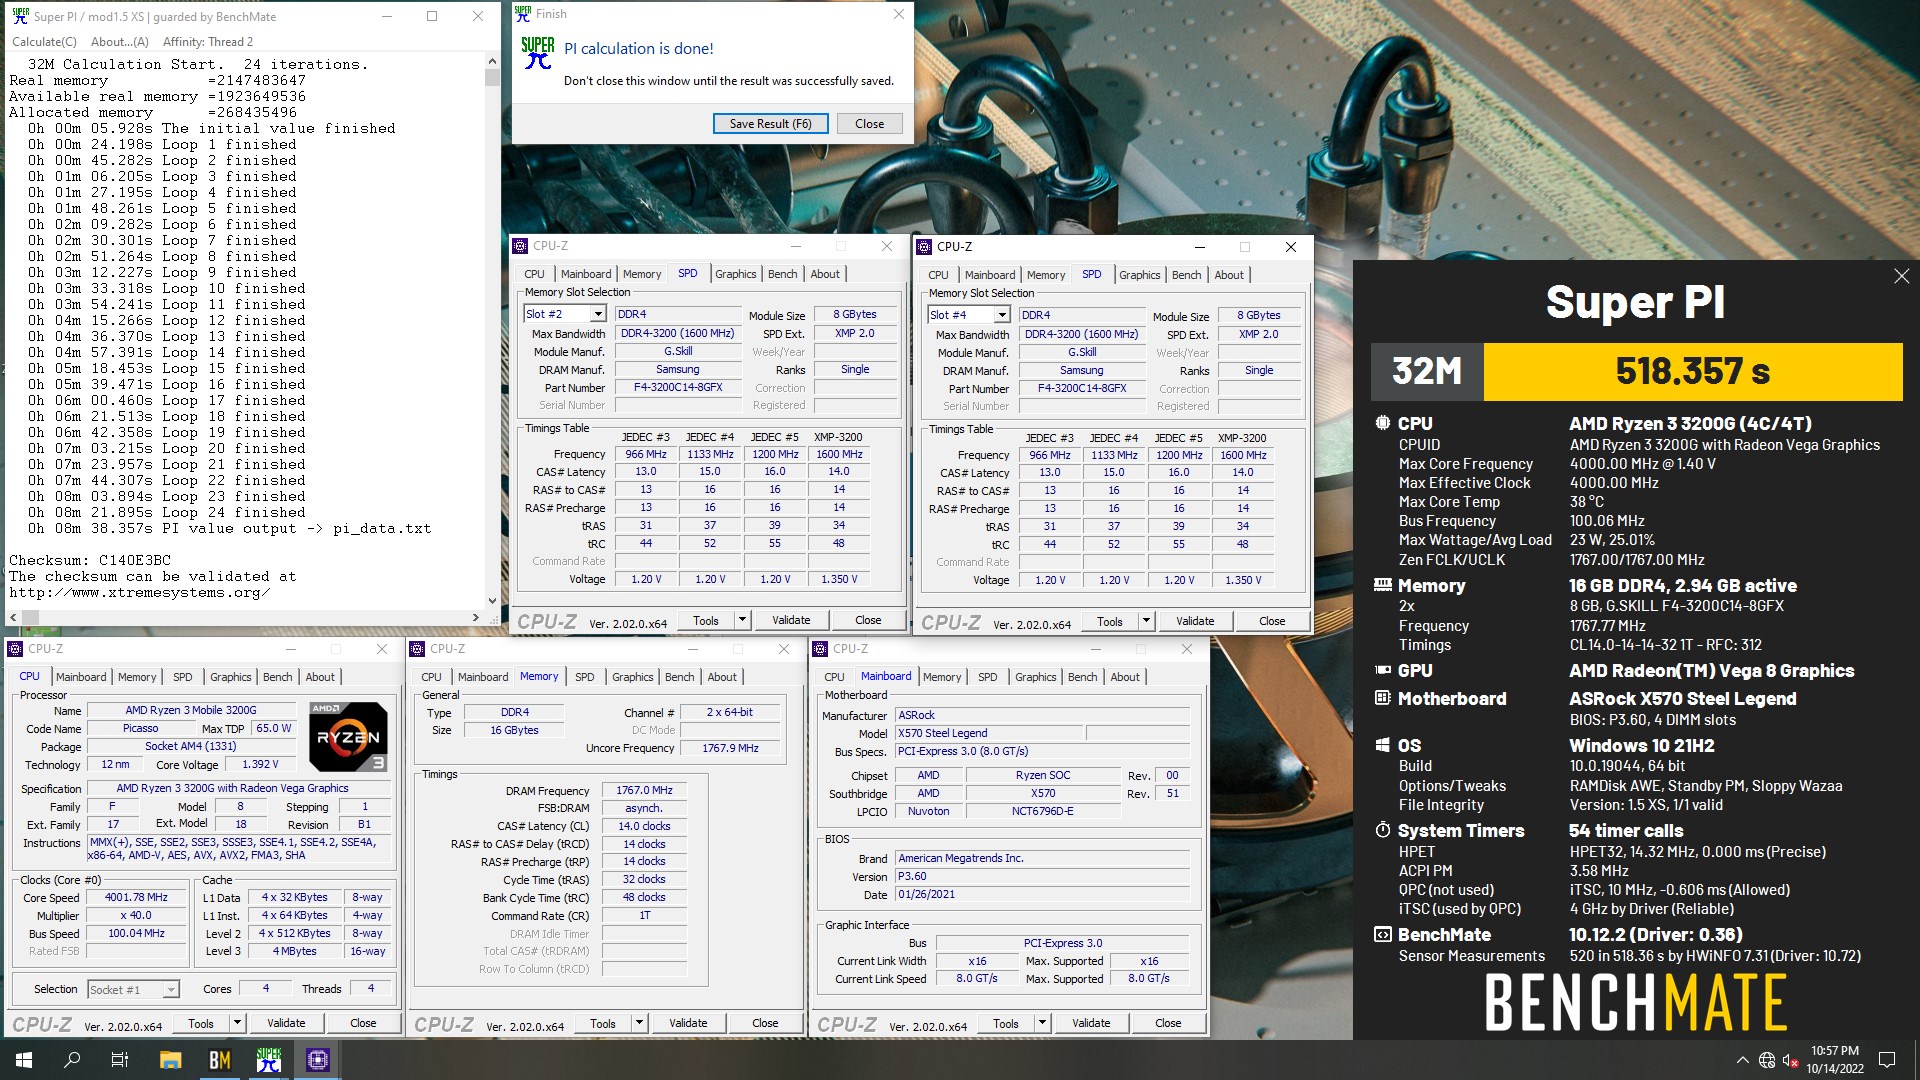Open File Explorer from the taskbar

pyautogui.click(x=170, y=1060)
